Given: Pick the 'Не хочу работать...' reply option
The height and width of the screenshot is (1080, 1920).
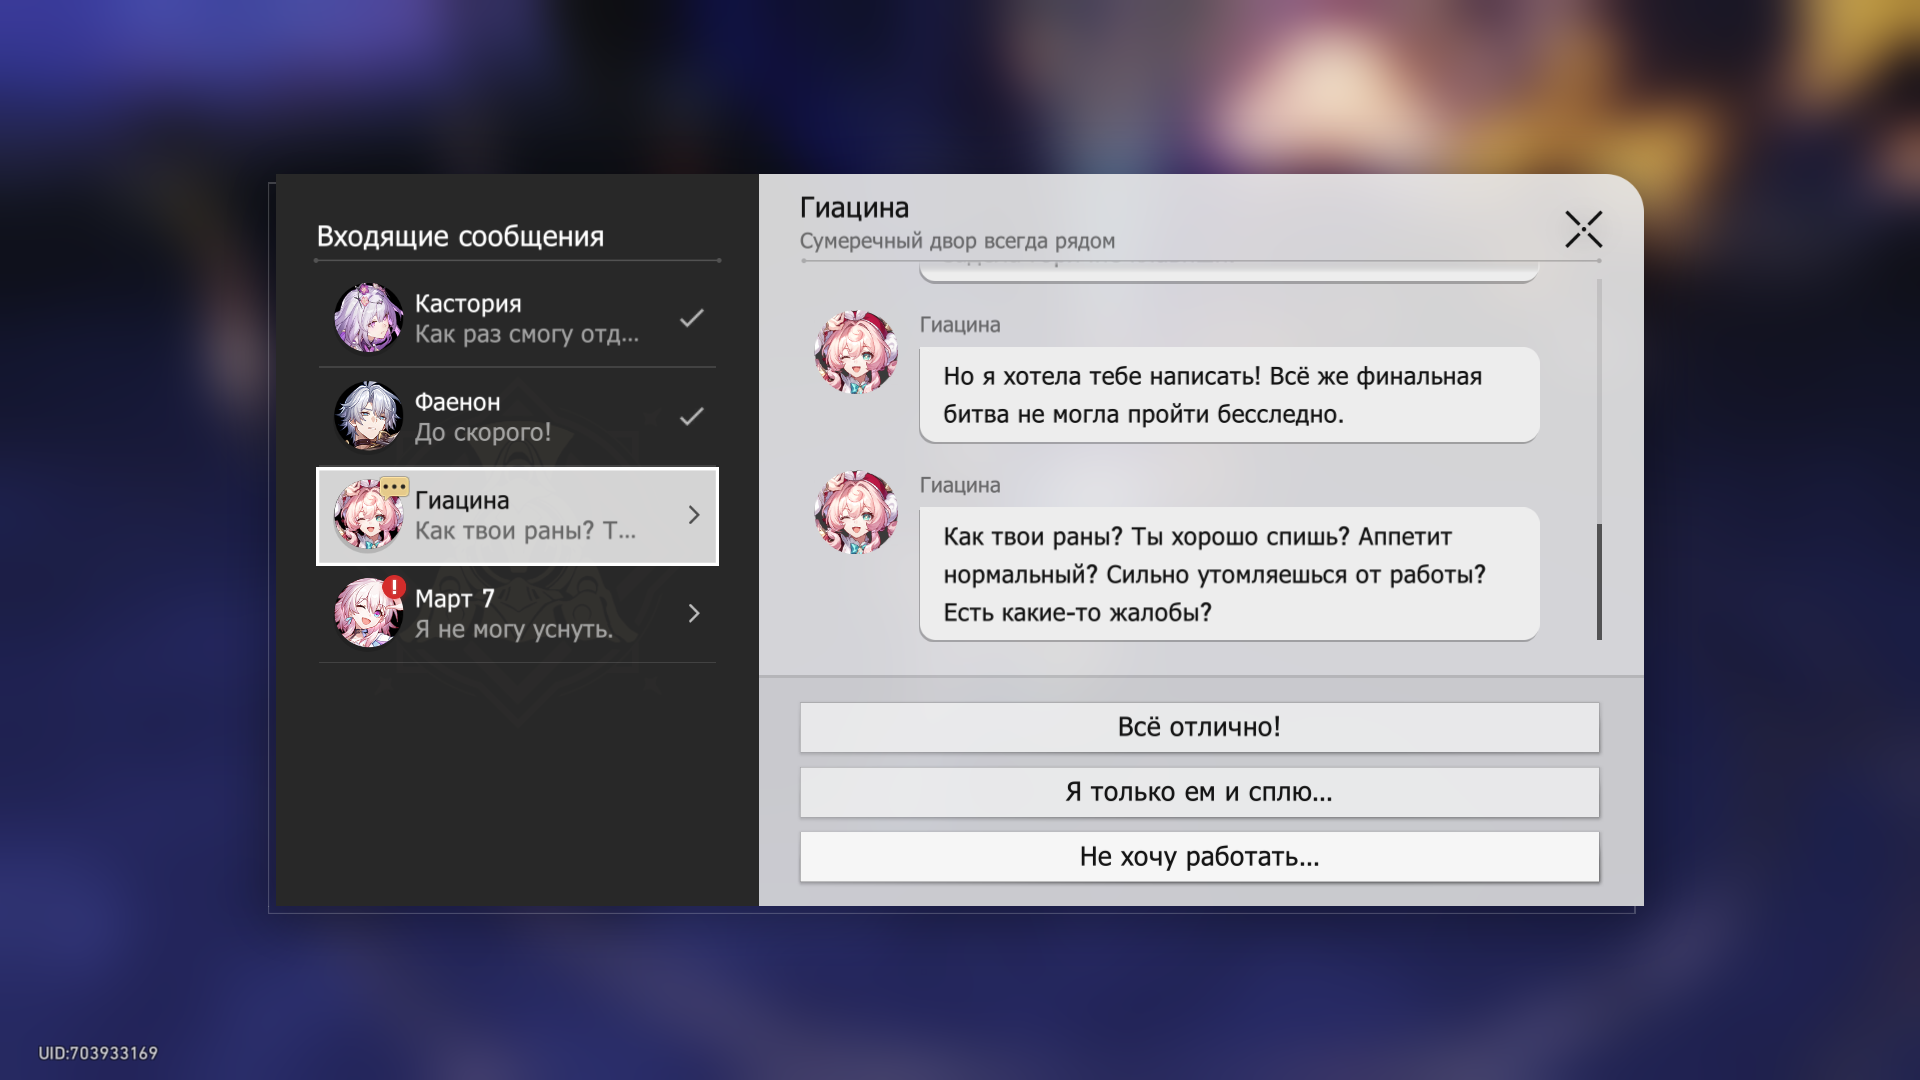Looking at the screenshot, I should click(1199, 857).
